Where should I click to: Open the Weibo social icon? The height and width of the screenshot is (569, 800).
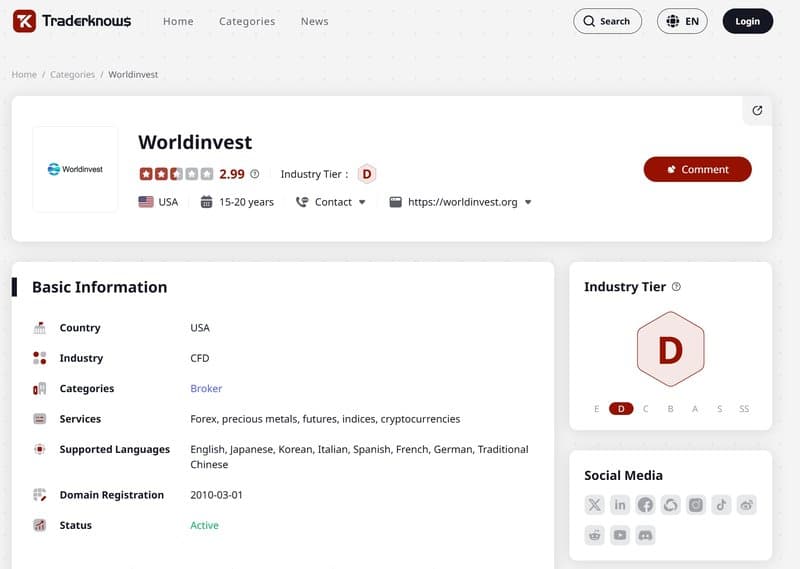746,505
